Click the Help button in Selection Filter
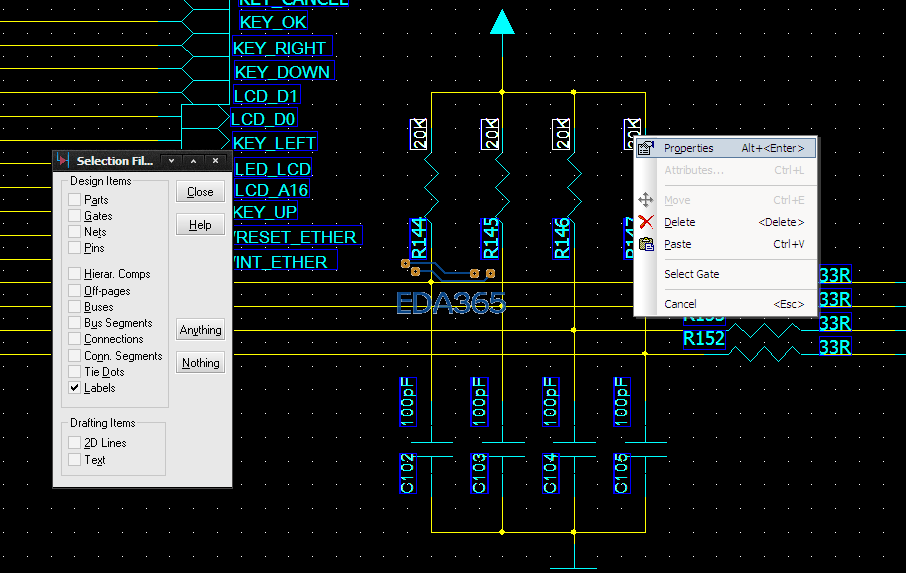Viewport: 906px width, 573px height. coord(200,225)
